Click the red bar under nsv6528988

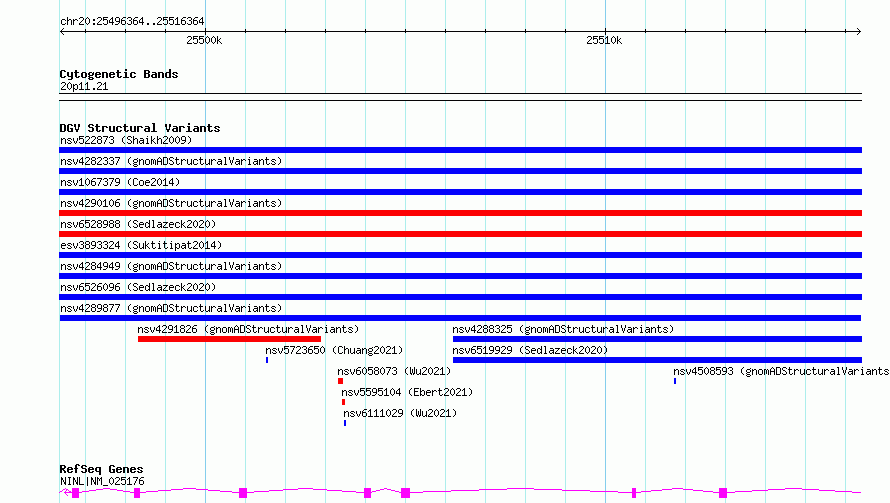[x=460, y=234]
